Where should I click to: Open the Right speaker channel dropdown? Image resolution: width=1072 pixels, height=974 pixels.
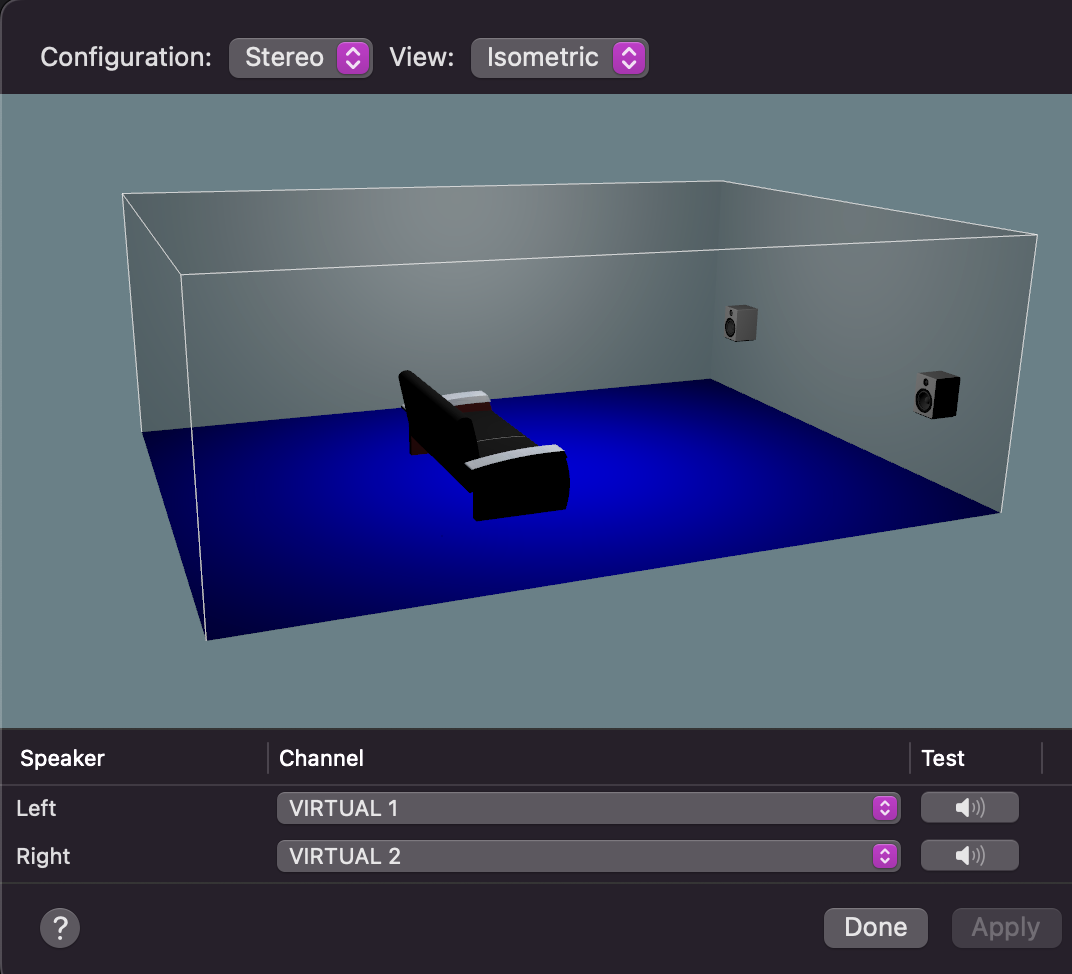tap(588, 856)
